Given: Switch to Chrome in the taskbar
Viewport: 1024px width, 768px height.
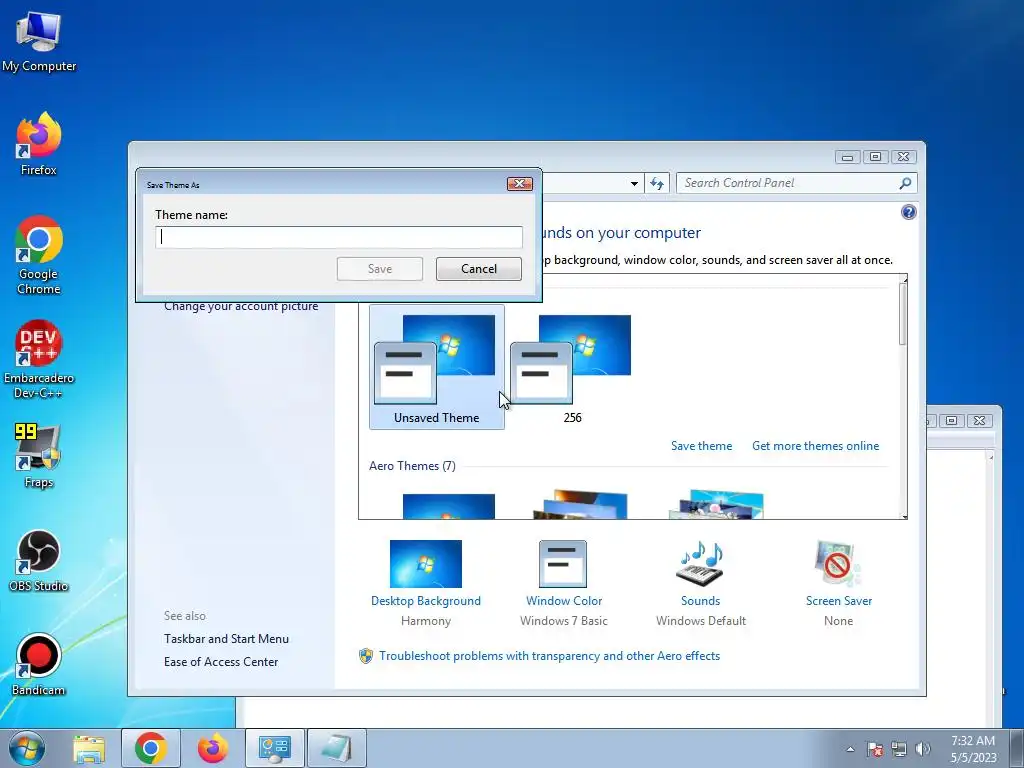Looking at the screenshot, I should (151, 748).
